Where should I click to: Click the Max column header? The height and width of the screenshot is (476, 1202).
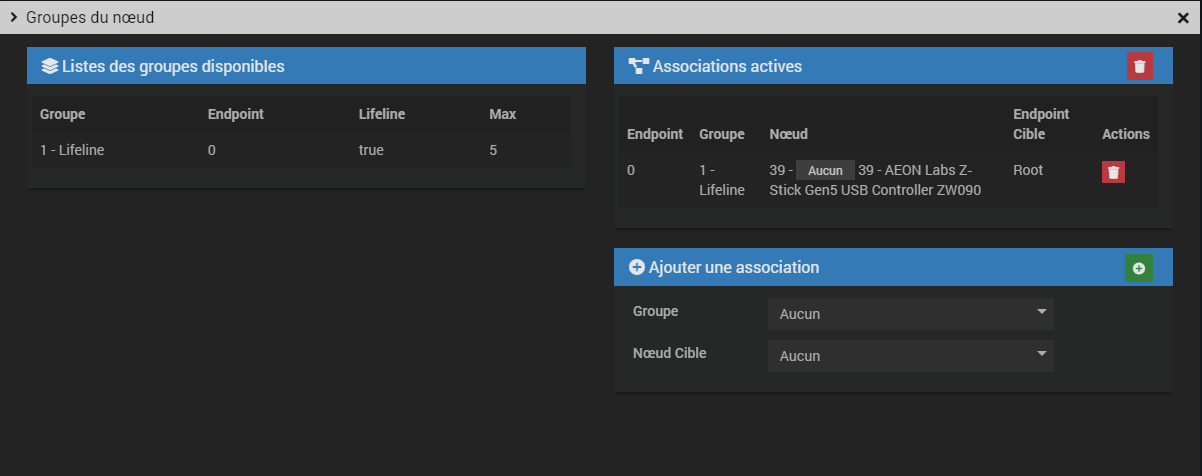point(502,114)
